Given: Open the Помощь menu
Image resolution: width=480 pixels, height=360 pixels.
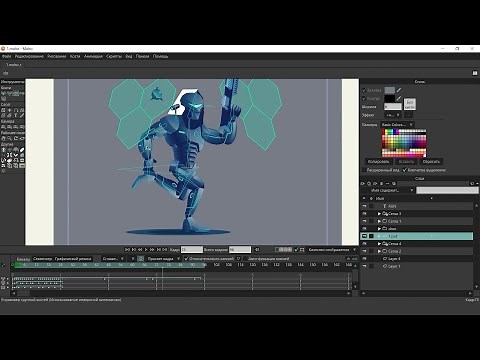Looking at the screenshot, I should click(160, 56).
